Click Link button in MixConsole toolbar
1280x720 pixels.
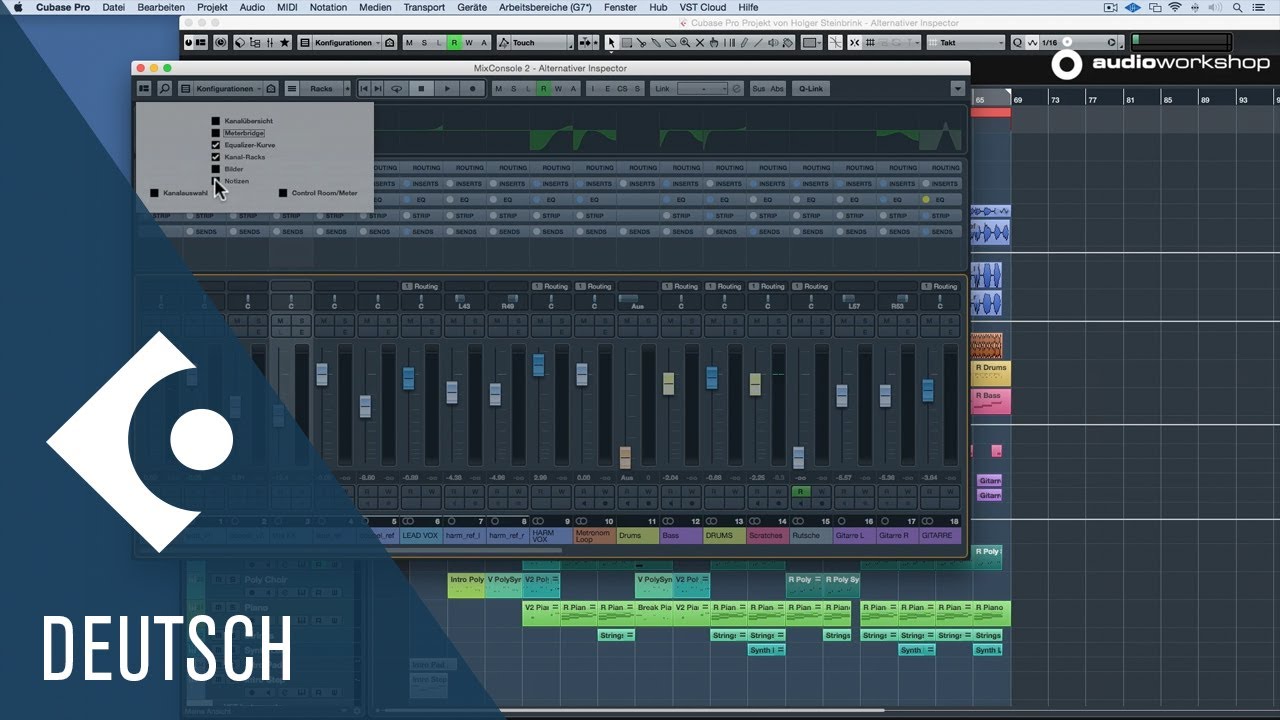click(662, 89)
